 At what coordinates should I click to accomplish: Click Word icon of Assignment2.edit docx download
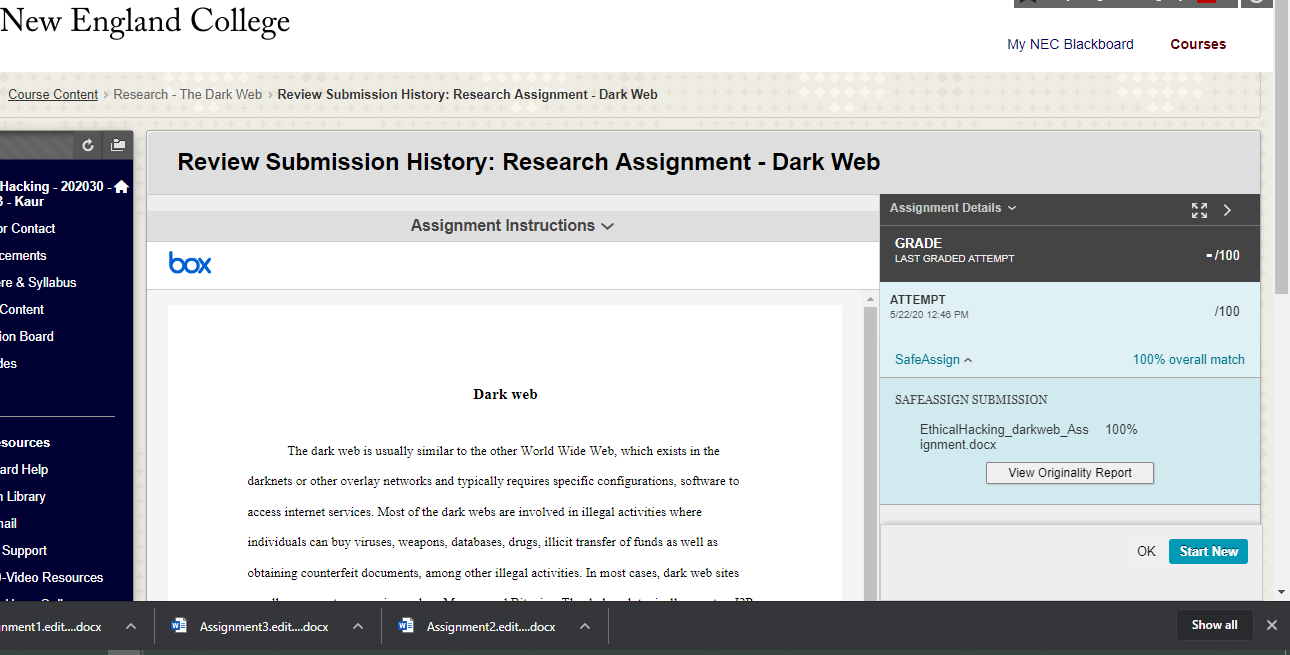(406, 626)
